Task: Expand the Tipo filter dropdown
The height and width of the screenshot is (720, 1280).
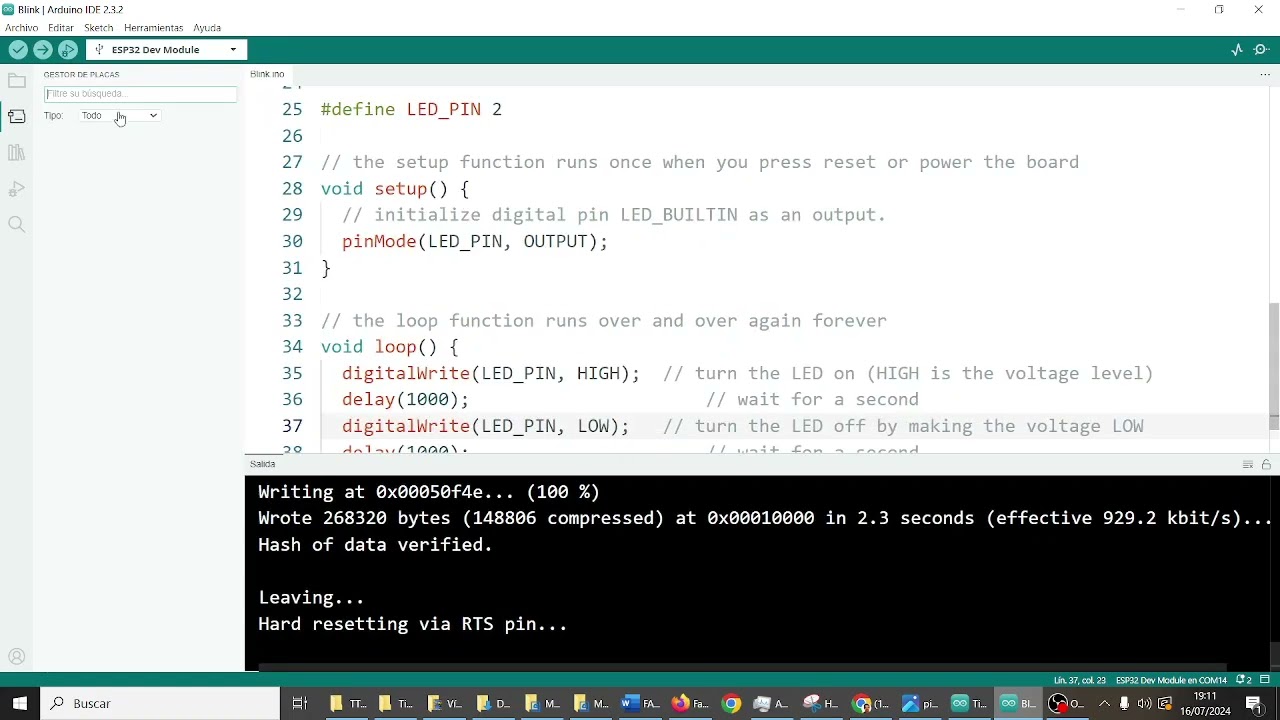Action: [119, 115]
